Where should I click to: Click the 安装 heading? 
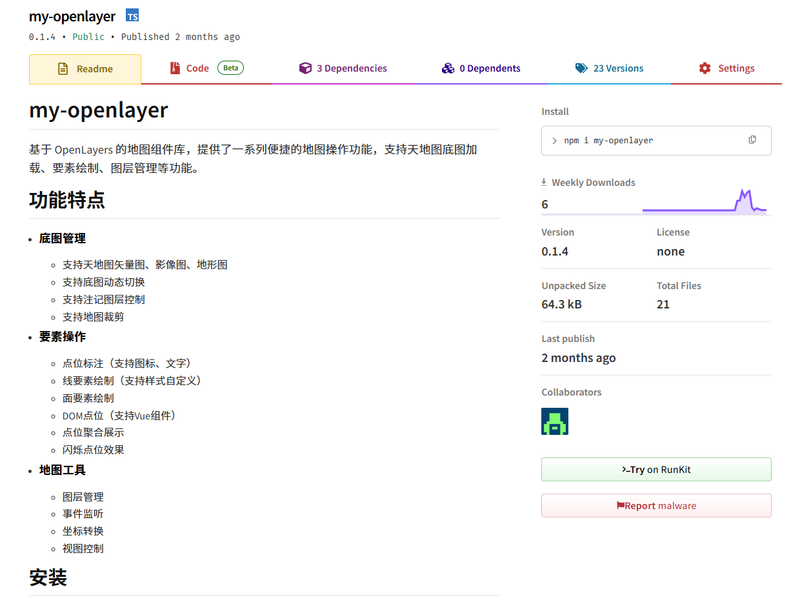(48, 578)
